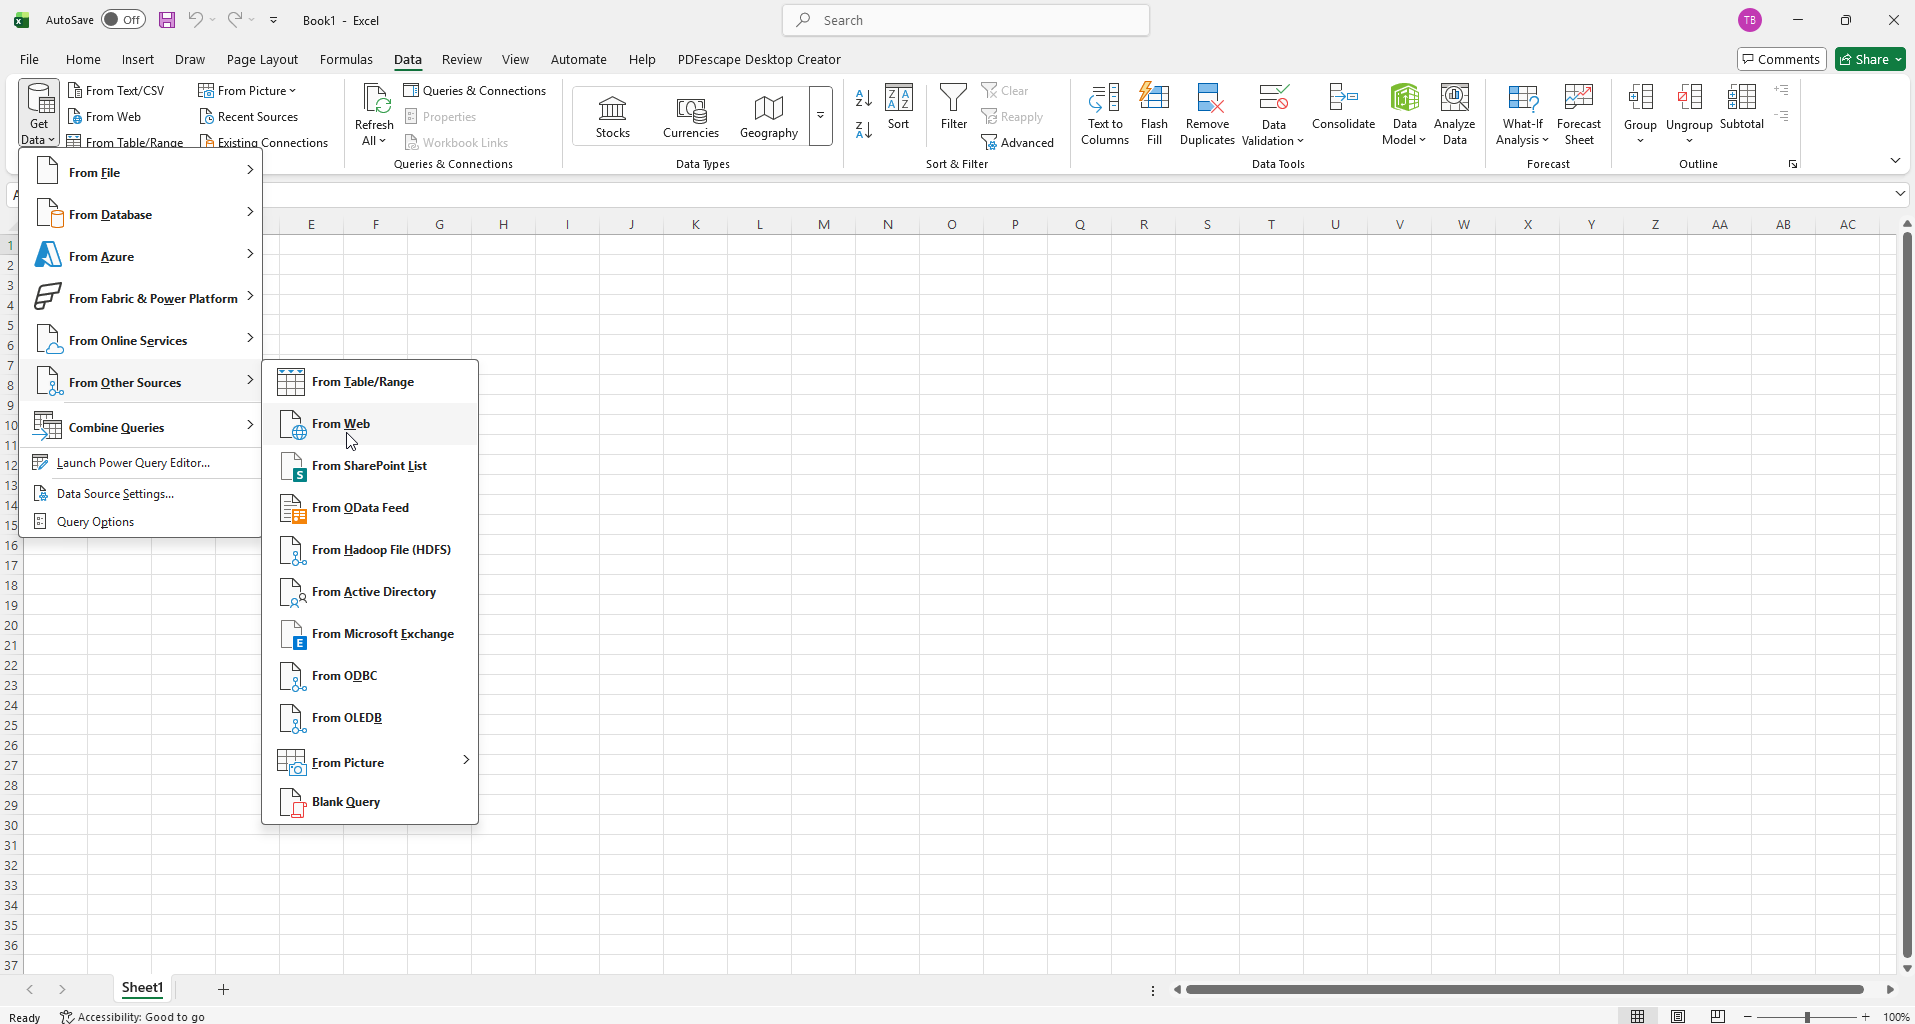Expand From Fabric & Power Platform
The width and height of the screenshot is (1915, 1024).
tap(141, 298)
